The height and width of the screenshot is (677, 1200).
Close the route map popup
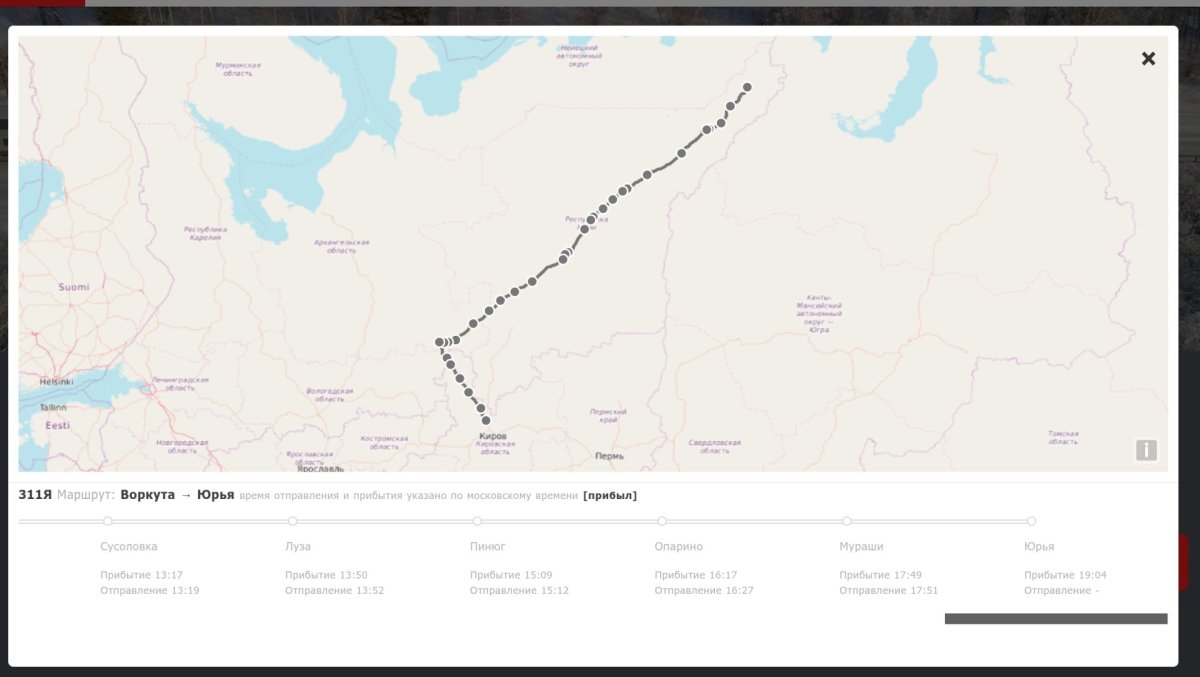click(1148, 59)
